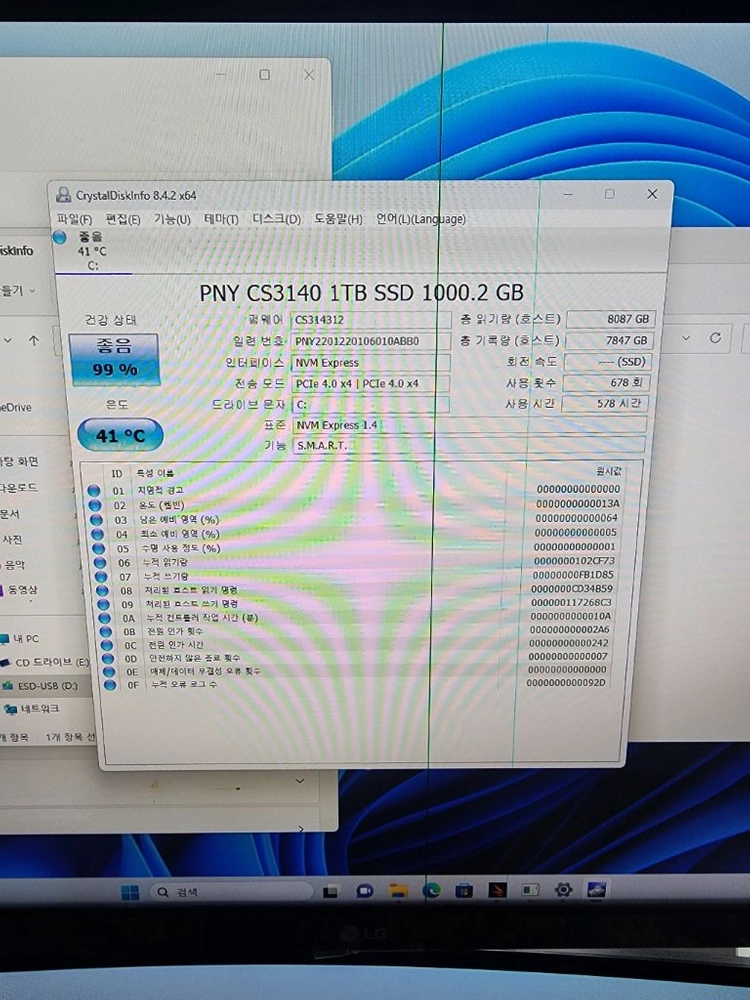Select 내 PC in Explorer sidebar

[x=20, y=638]
